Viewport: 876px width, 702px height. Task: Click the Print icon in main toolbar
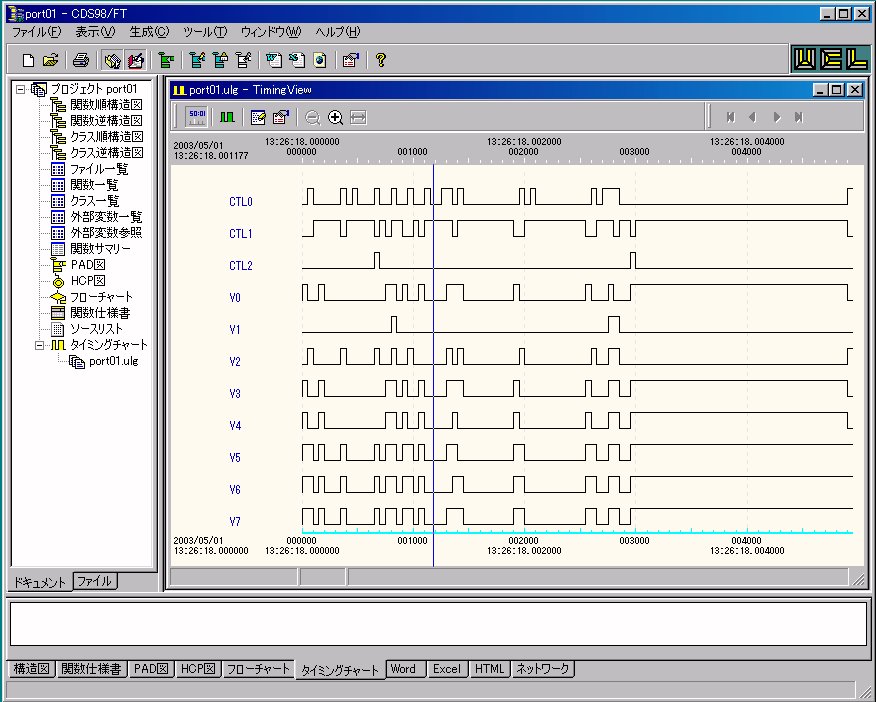coord(82,60)
